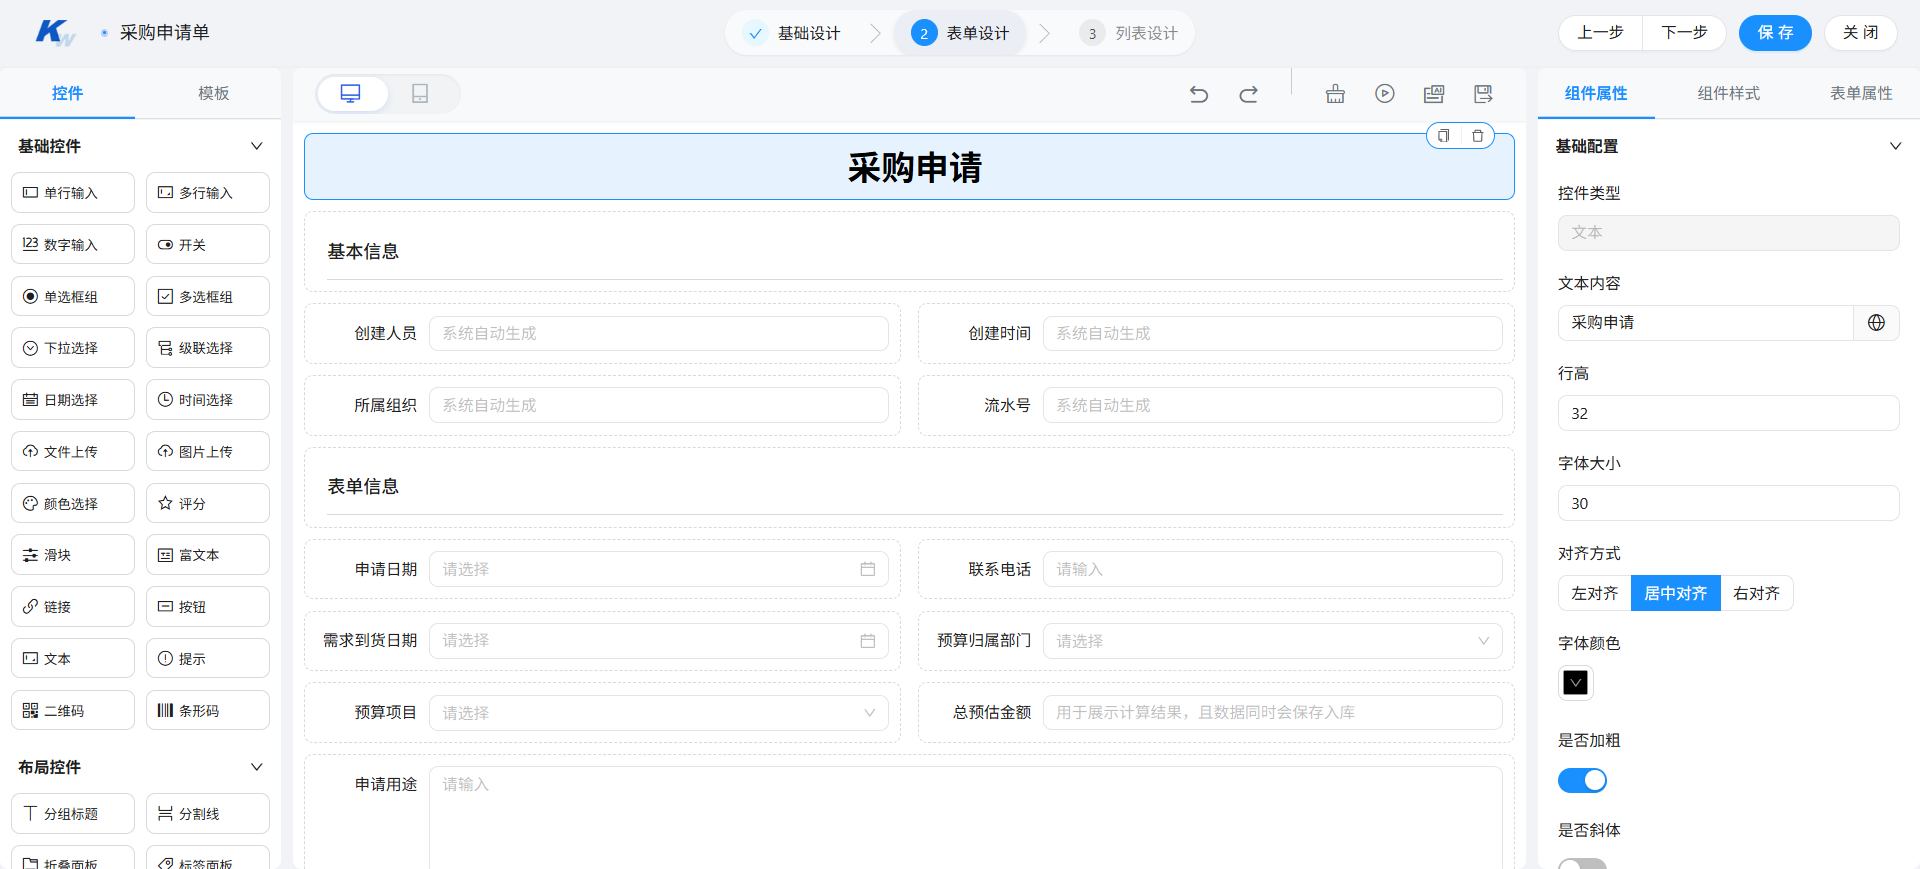Click the redo arrow icon
The width and height of the screenshot is (1920, 869).
[1248, 94]
